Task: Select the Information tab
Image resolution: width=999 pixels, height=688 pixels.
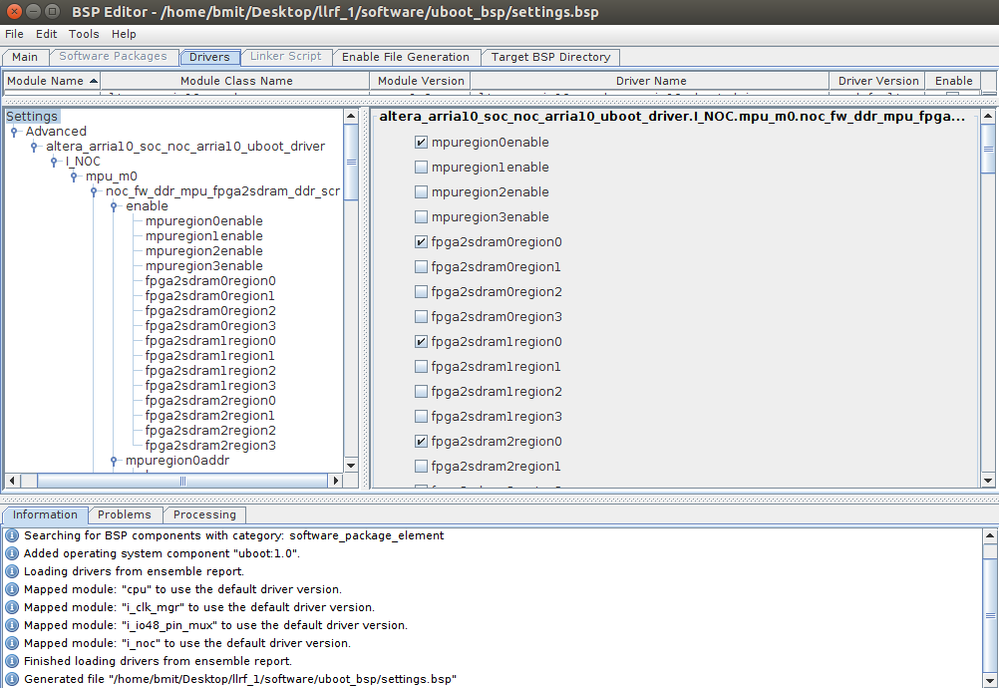Action: [x=45, y=515]
